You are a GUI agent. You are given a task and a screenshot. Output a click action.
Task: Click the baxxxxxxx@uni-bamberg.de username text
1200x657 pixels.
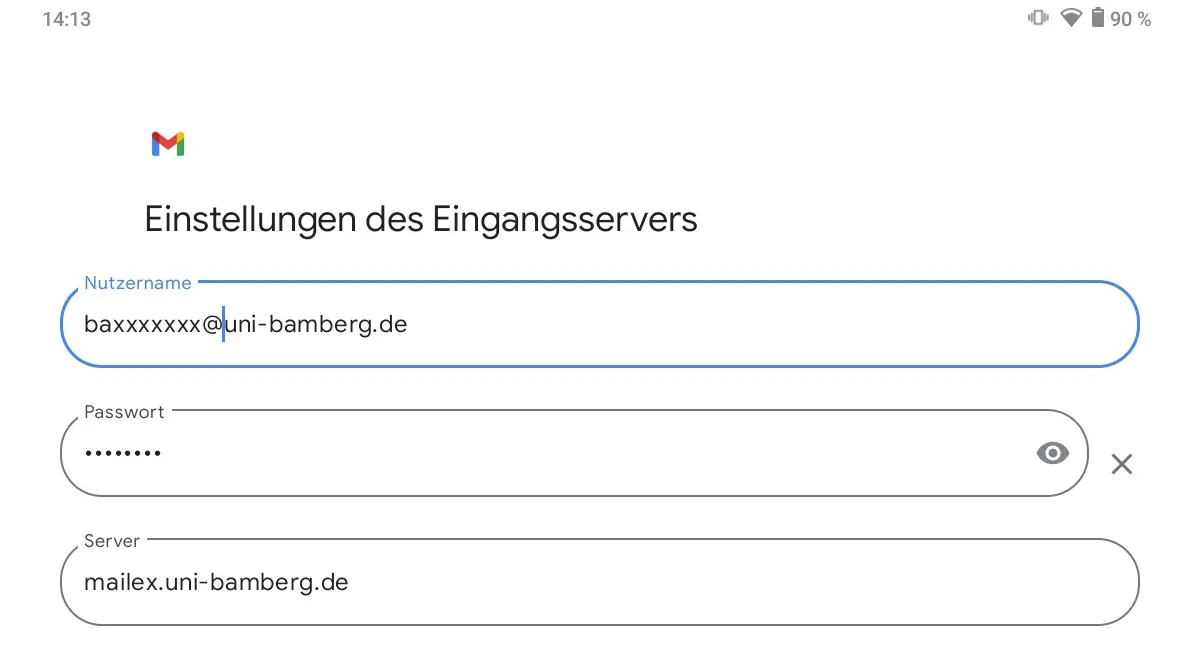[x=246, y=325]
